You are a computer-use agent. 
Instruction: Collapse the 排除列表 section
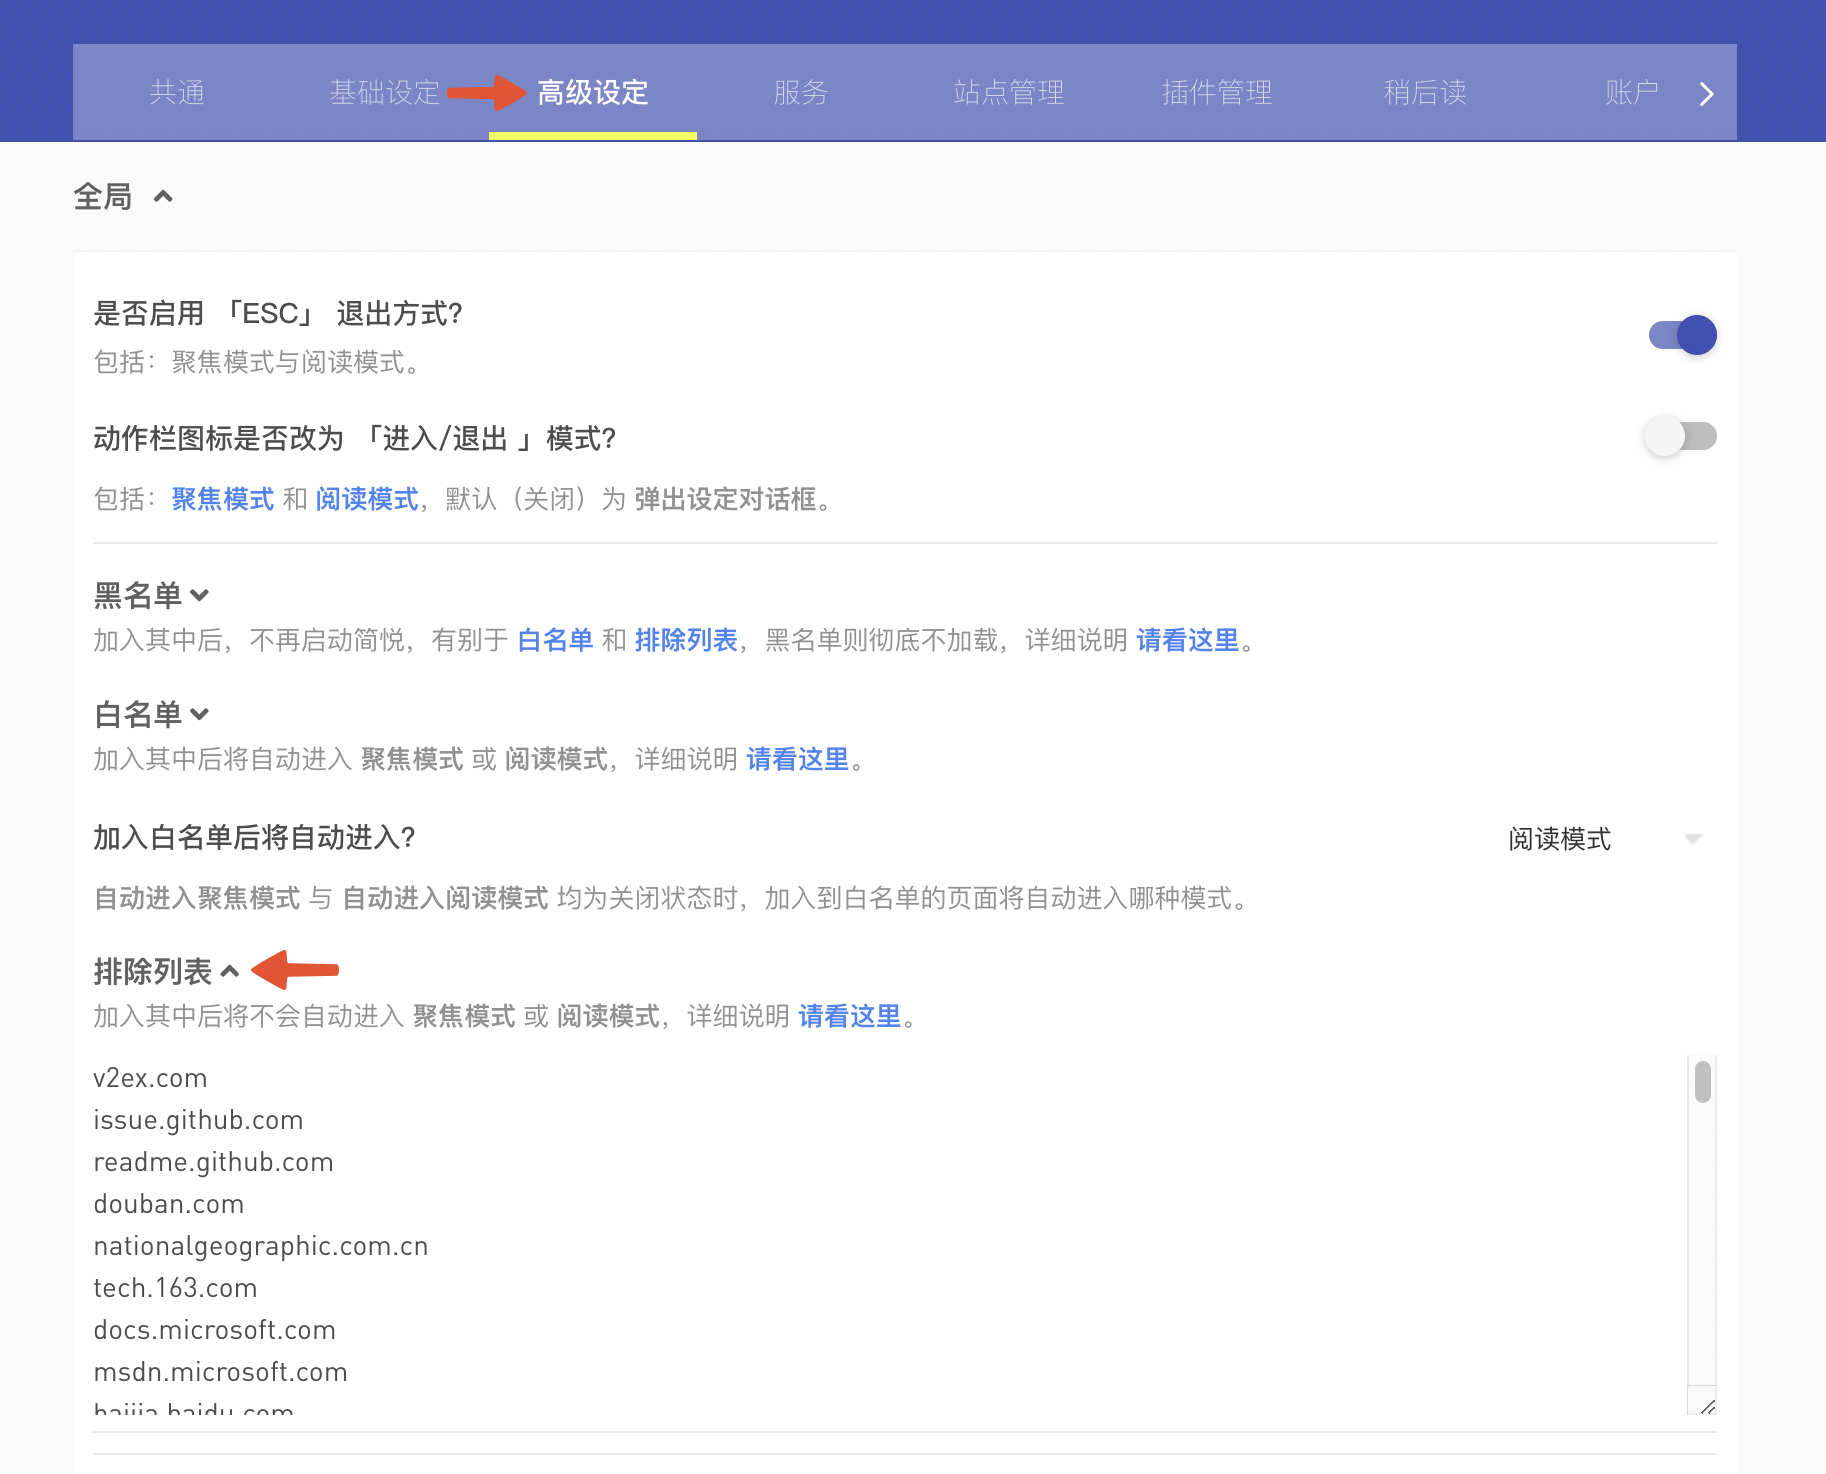(229, 971)
